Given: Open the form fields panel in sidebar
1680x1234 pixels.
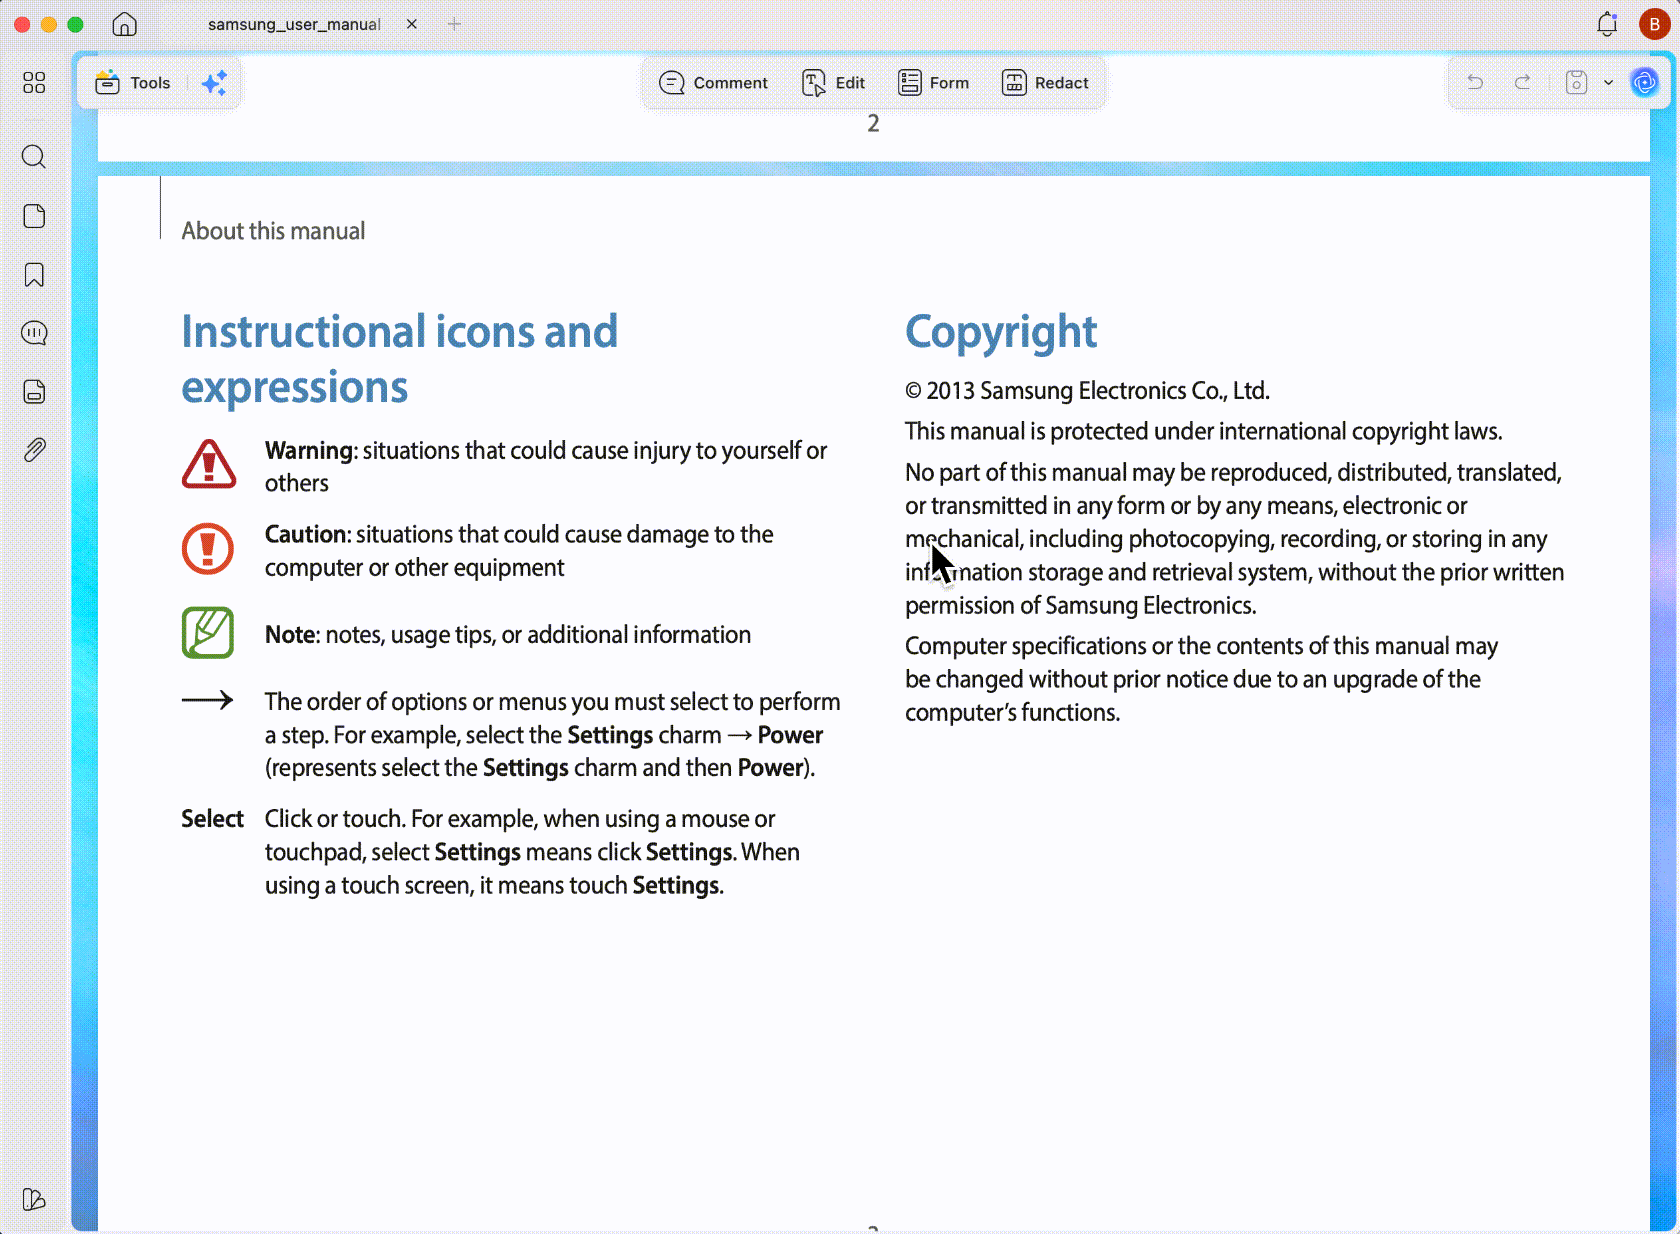Looking at the screenshot, I should 34,391.
